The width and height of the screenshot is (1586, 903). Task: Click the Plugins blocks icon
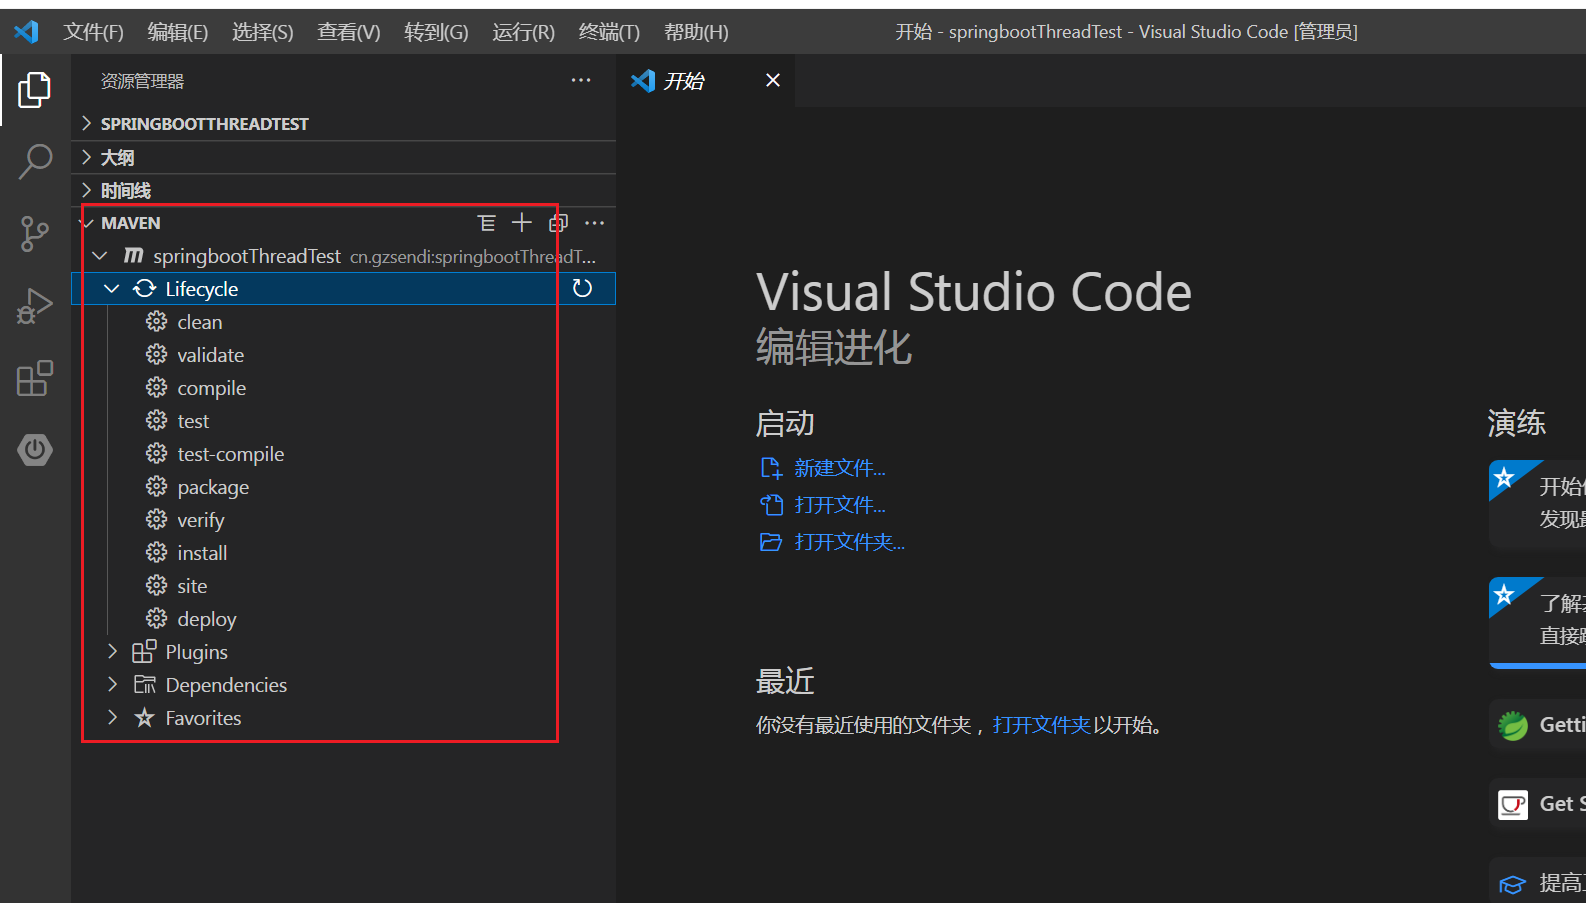pyautogui.click(x=144, y=652)
